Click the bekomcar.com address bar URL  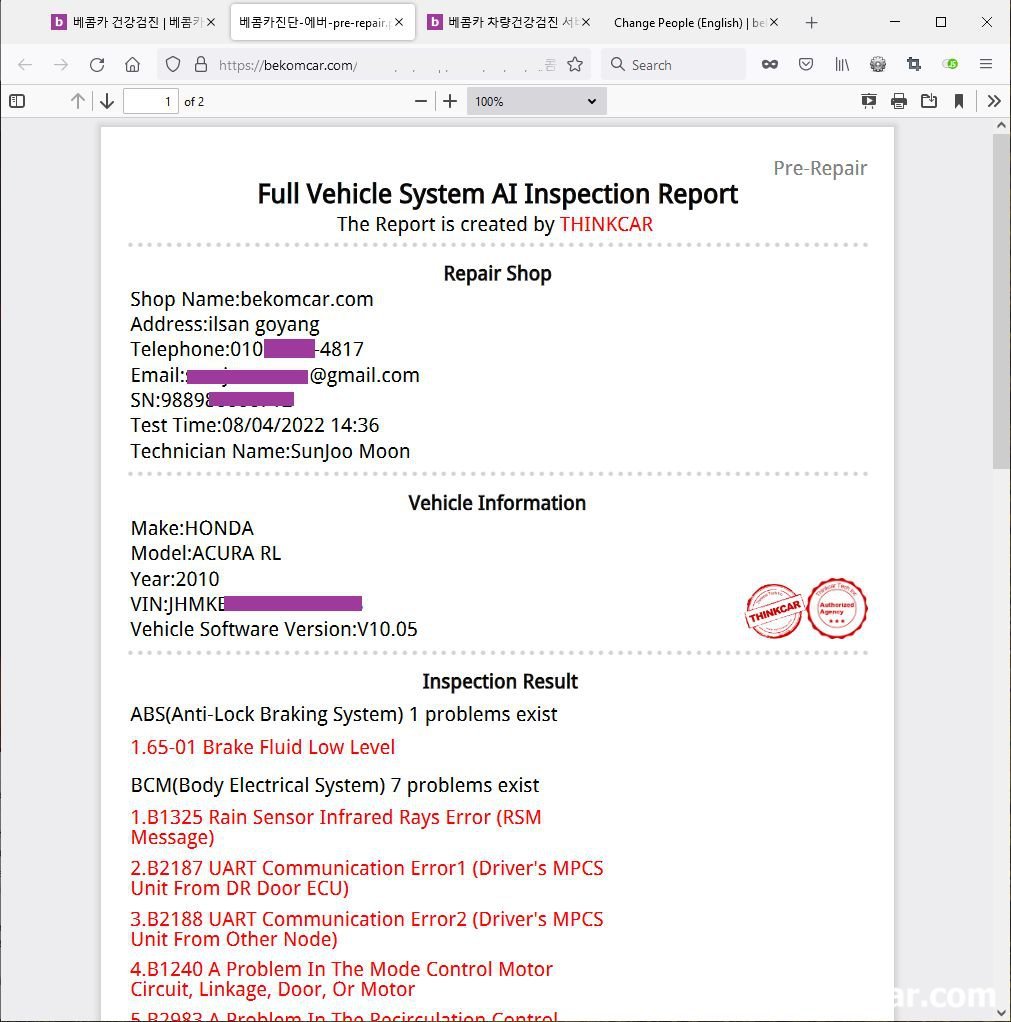(x=287, y=65)
